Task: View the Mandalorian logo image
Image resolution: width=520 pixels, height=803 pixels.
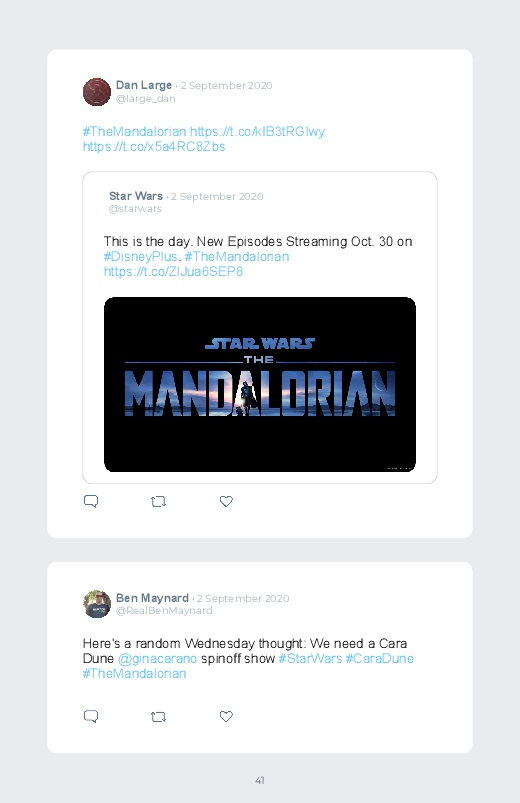Action: (x=260, y=384)
